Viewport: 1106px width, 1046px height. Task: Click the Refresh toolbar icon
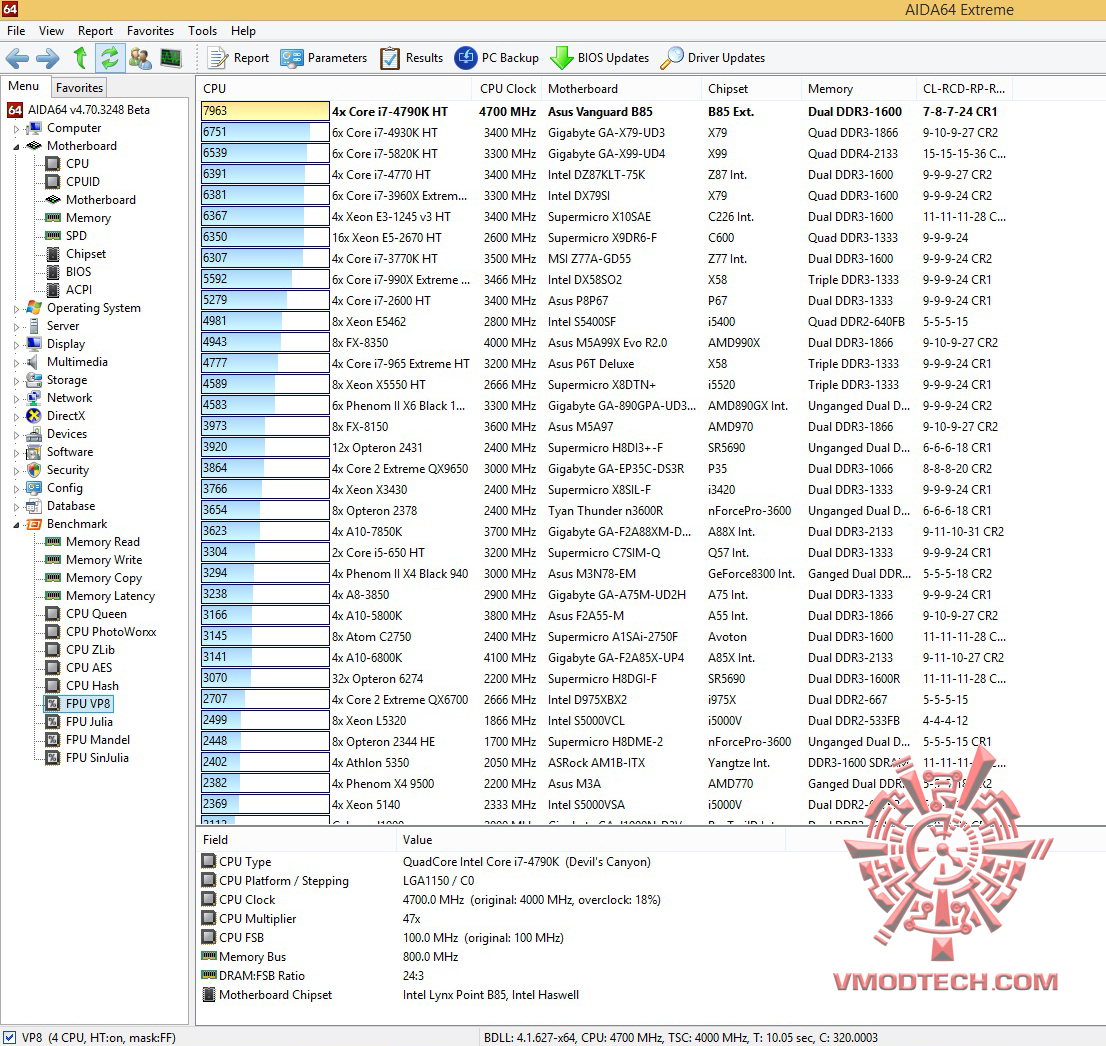[x=109, y=58]
